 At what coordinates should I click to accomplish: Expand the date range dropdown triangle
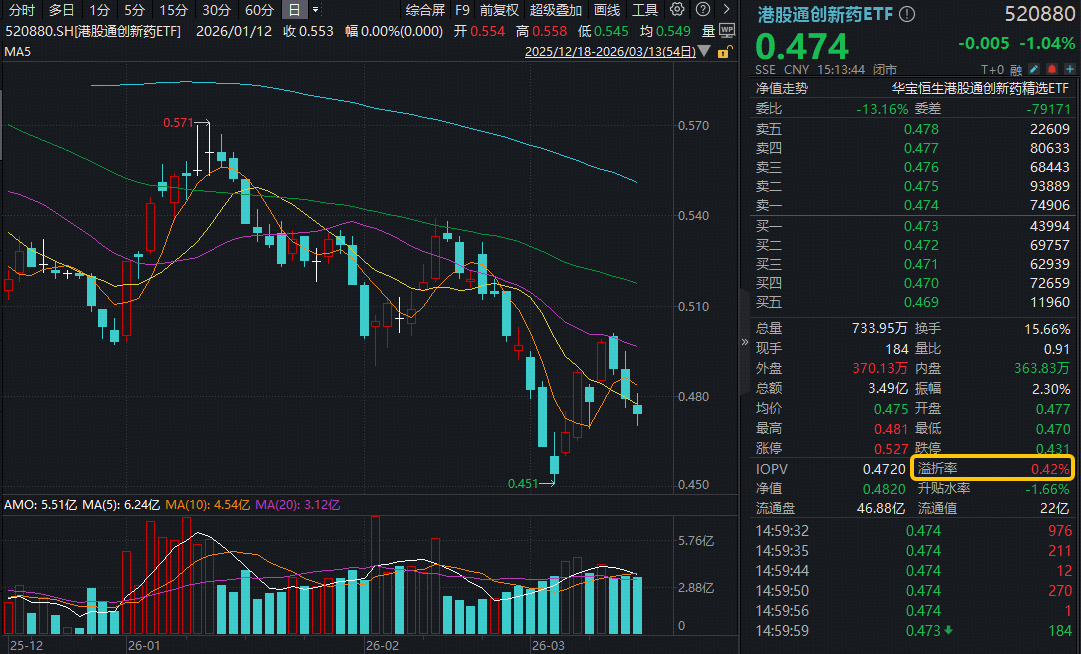[704, 51]
